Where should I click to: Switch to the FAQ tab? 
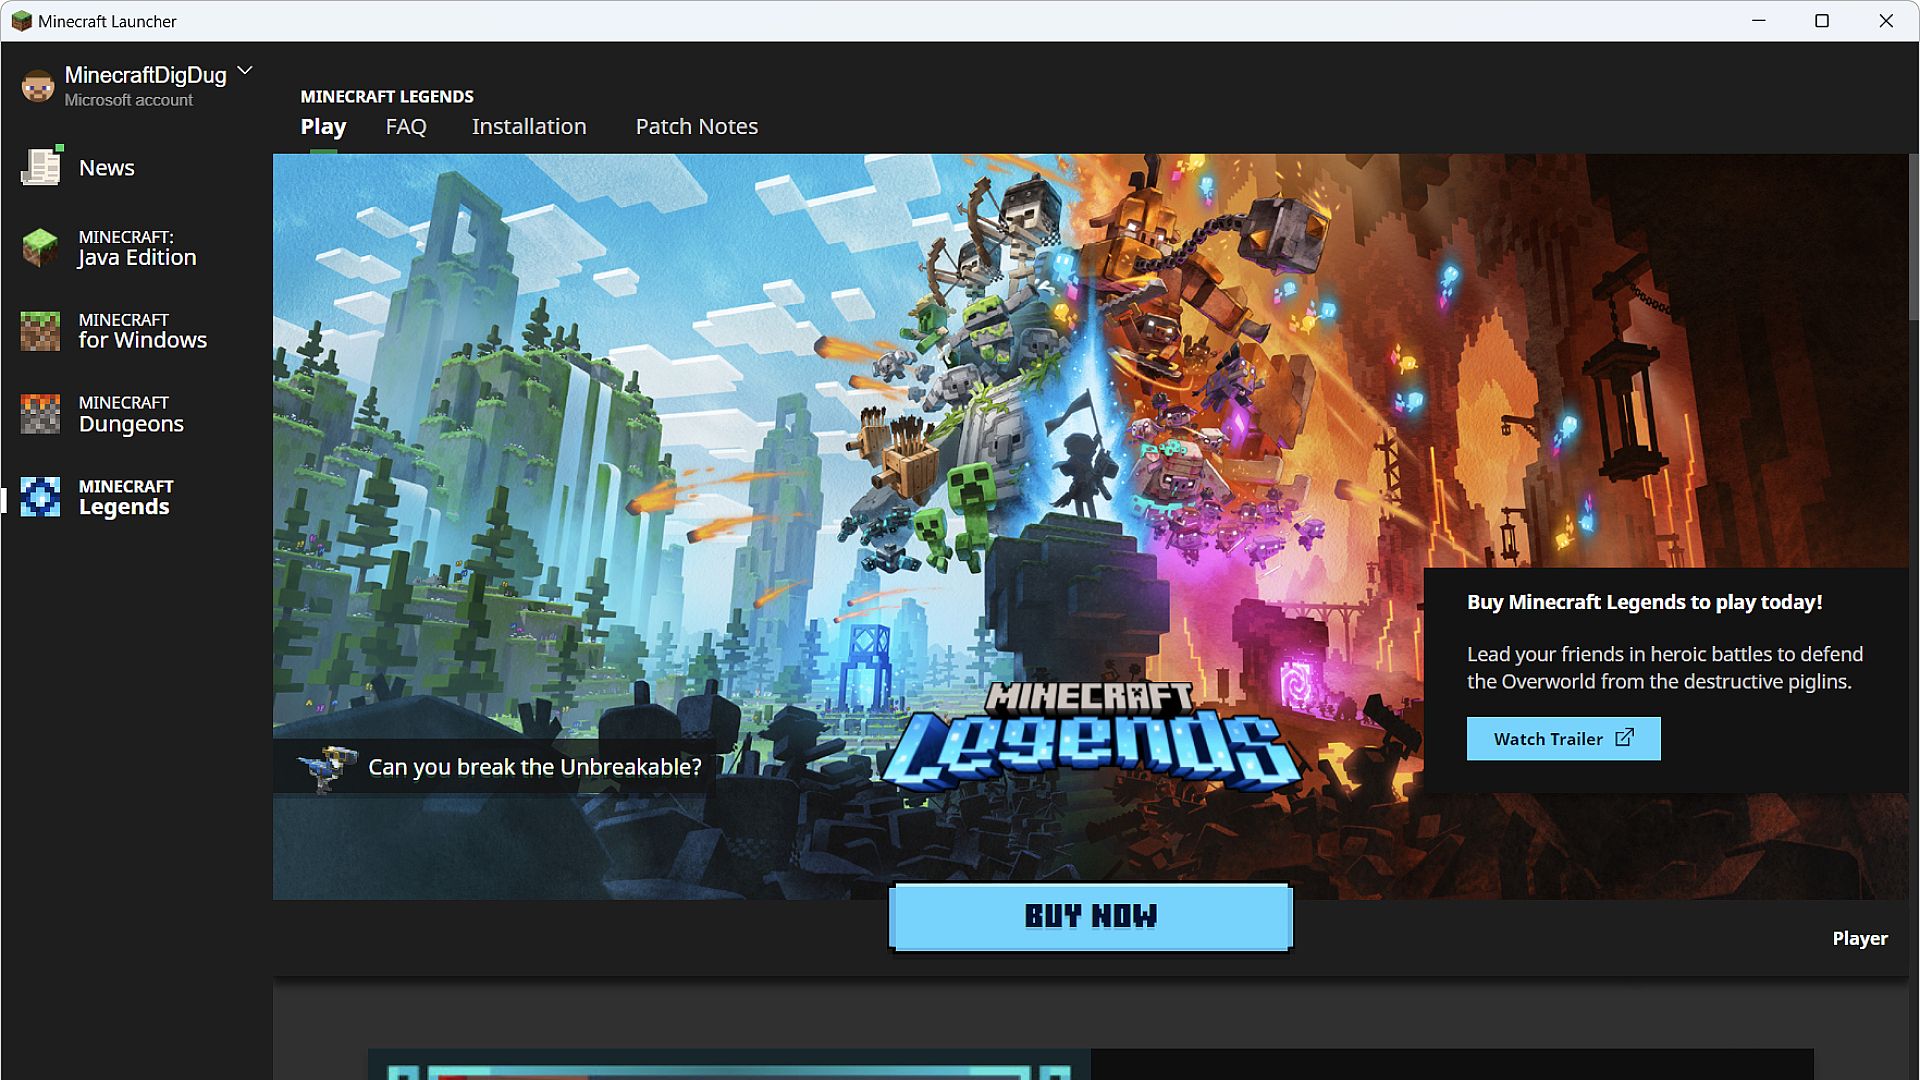[406, 127]
